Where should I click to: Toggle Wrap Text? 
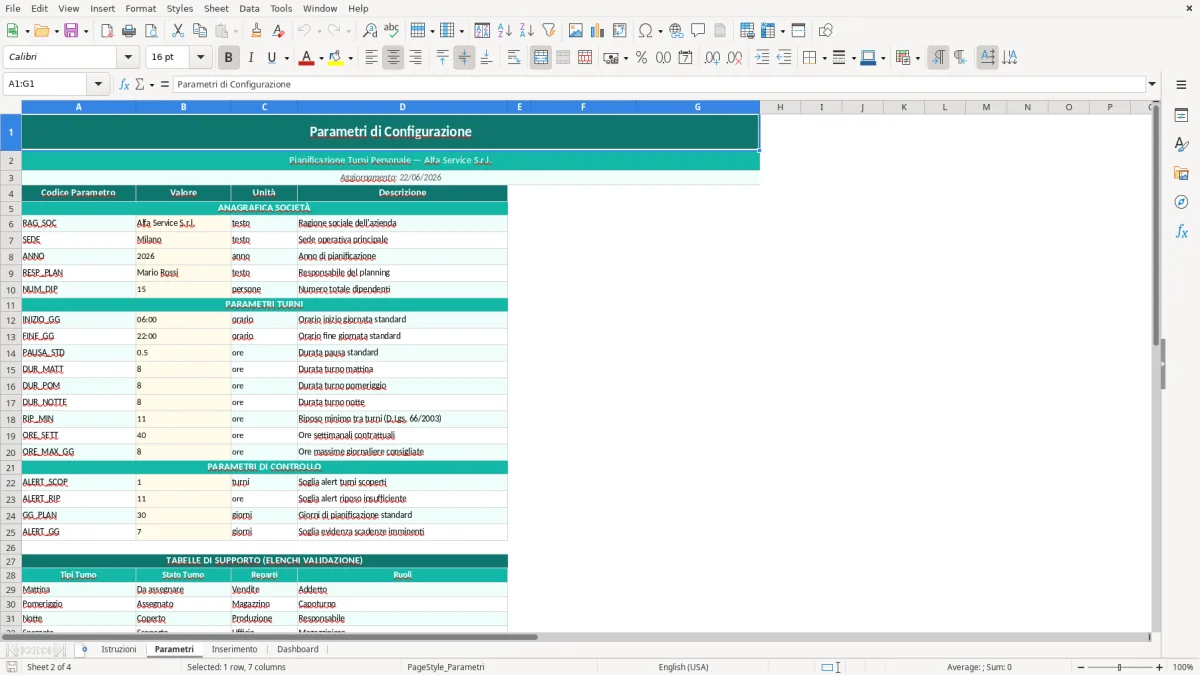point(514,58)
